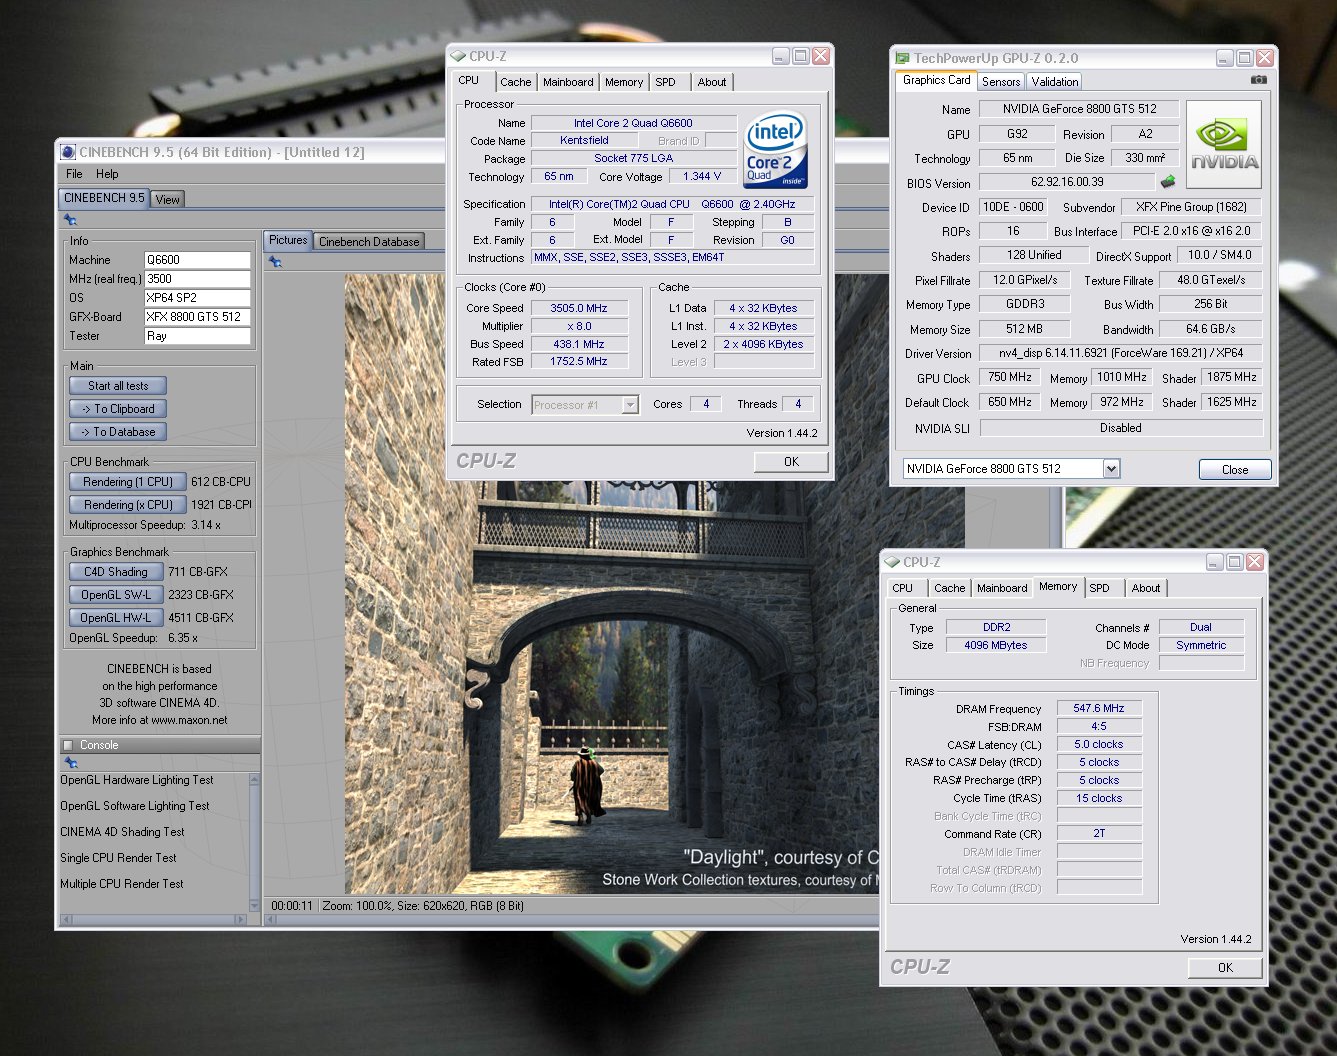Image resolution: width=1337 pixels, height=1056 pixels.
Task: Switch to CPU tab in lower CPU-Z window
Action: pos(903,588)
